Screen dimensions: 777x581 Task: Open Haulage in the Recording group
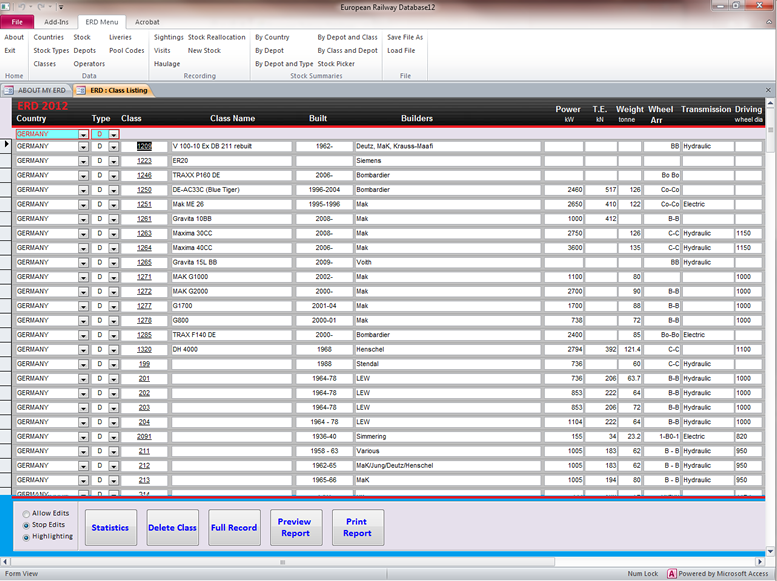point(167,64)
